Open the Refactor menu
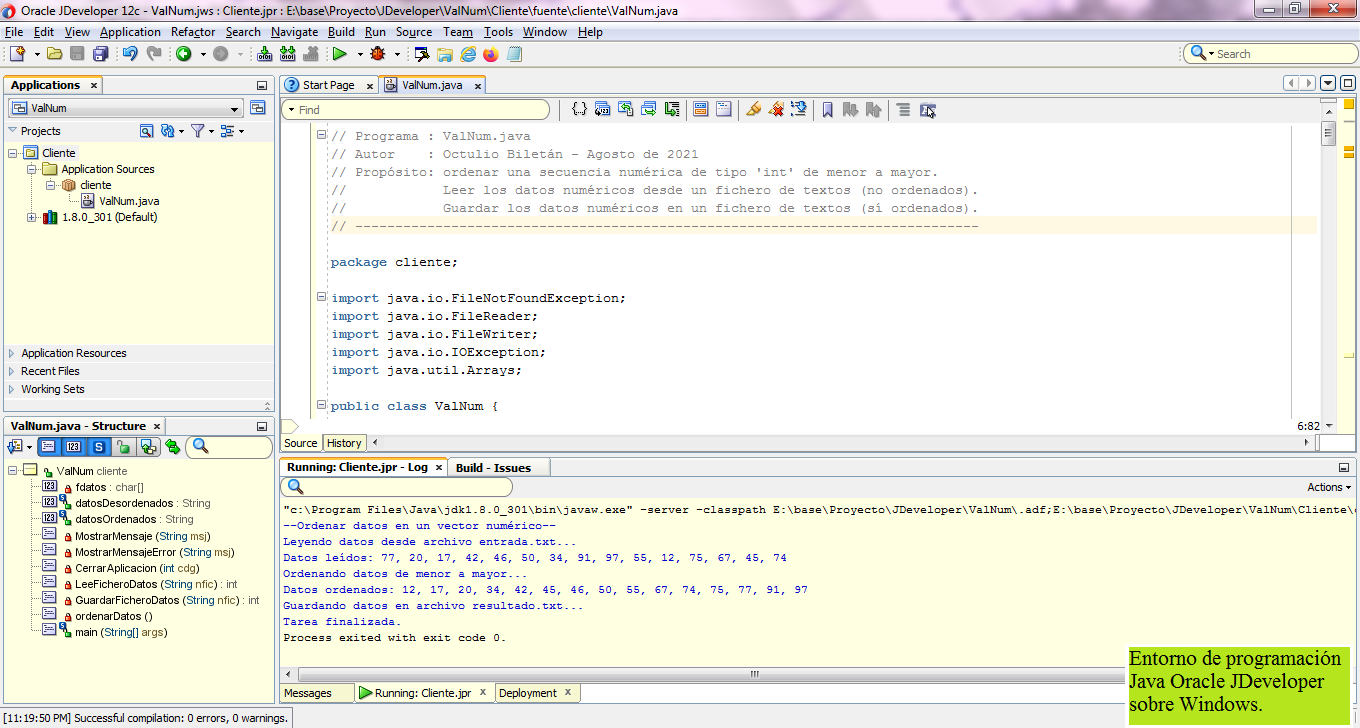Viewport: 1360px width, 728px height. tap(192, 32)
